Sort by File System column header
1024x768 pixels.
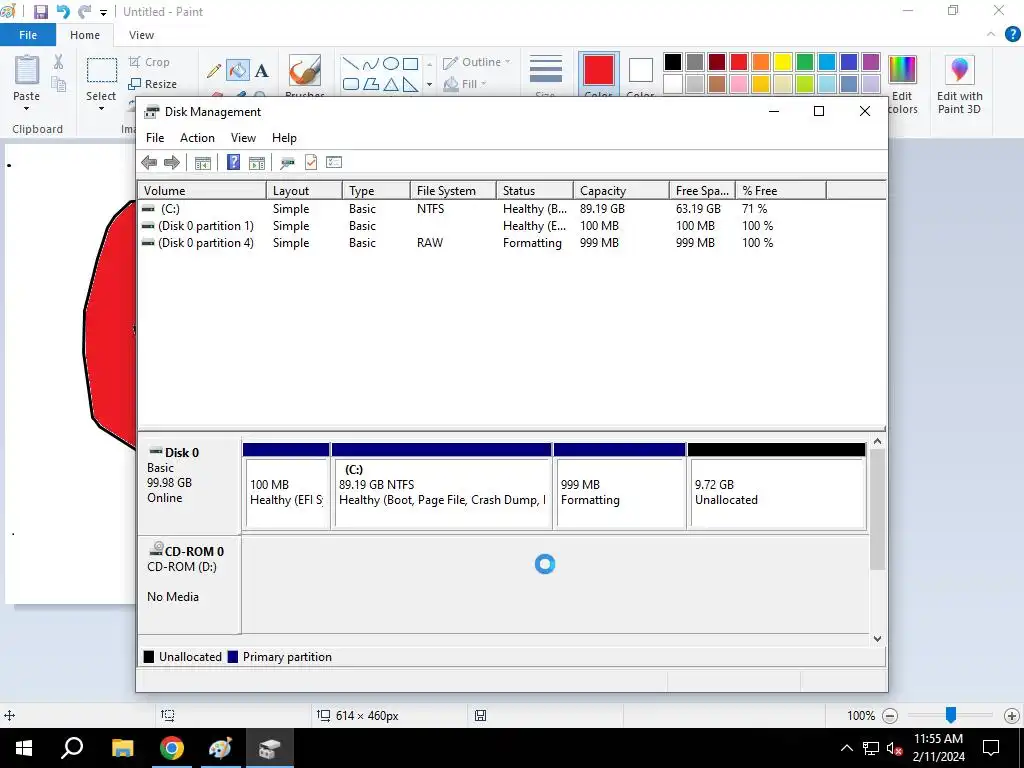tap(453, 191)
